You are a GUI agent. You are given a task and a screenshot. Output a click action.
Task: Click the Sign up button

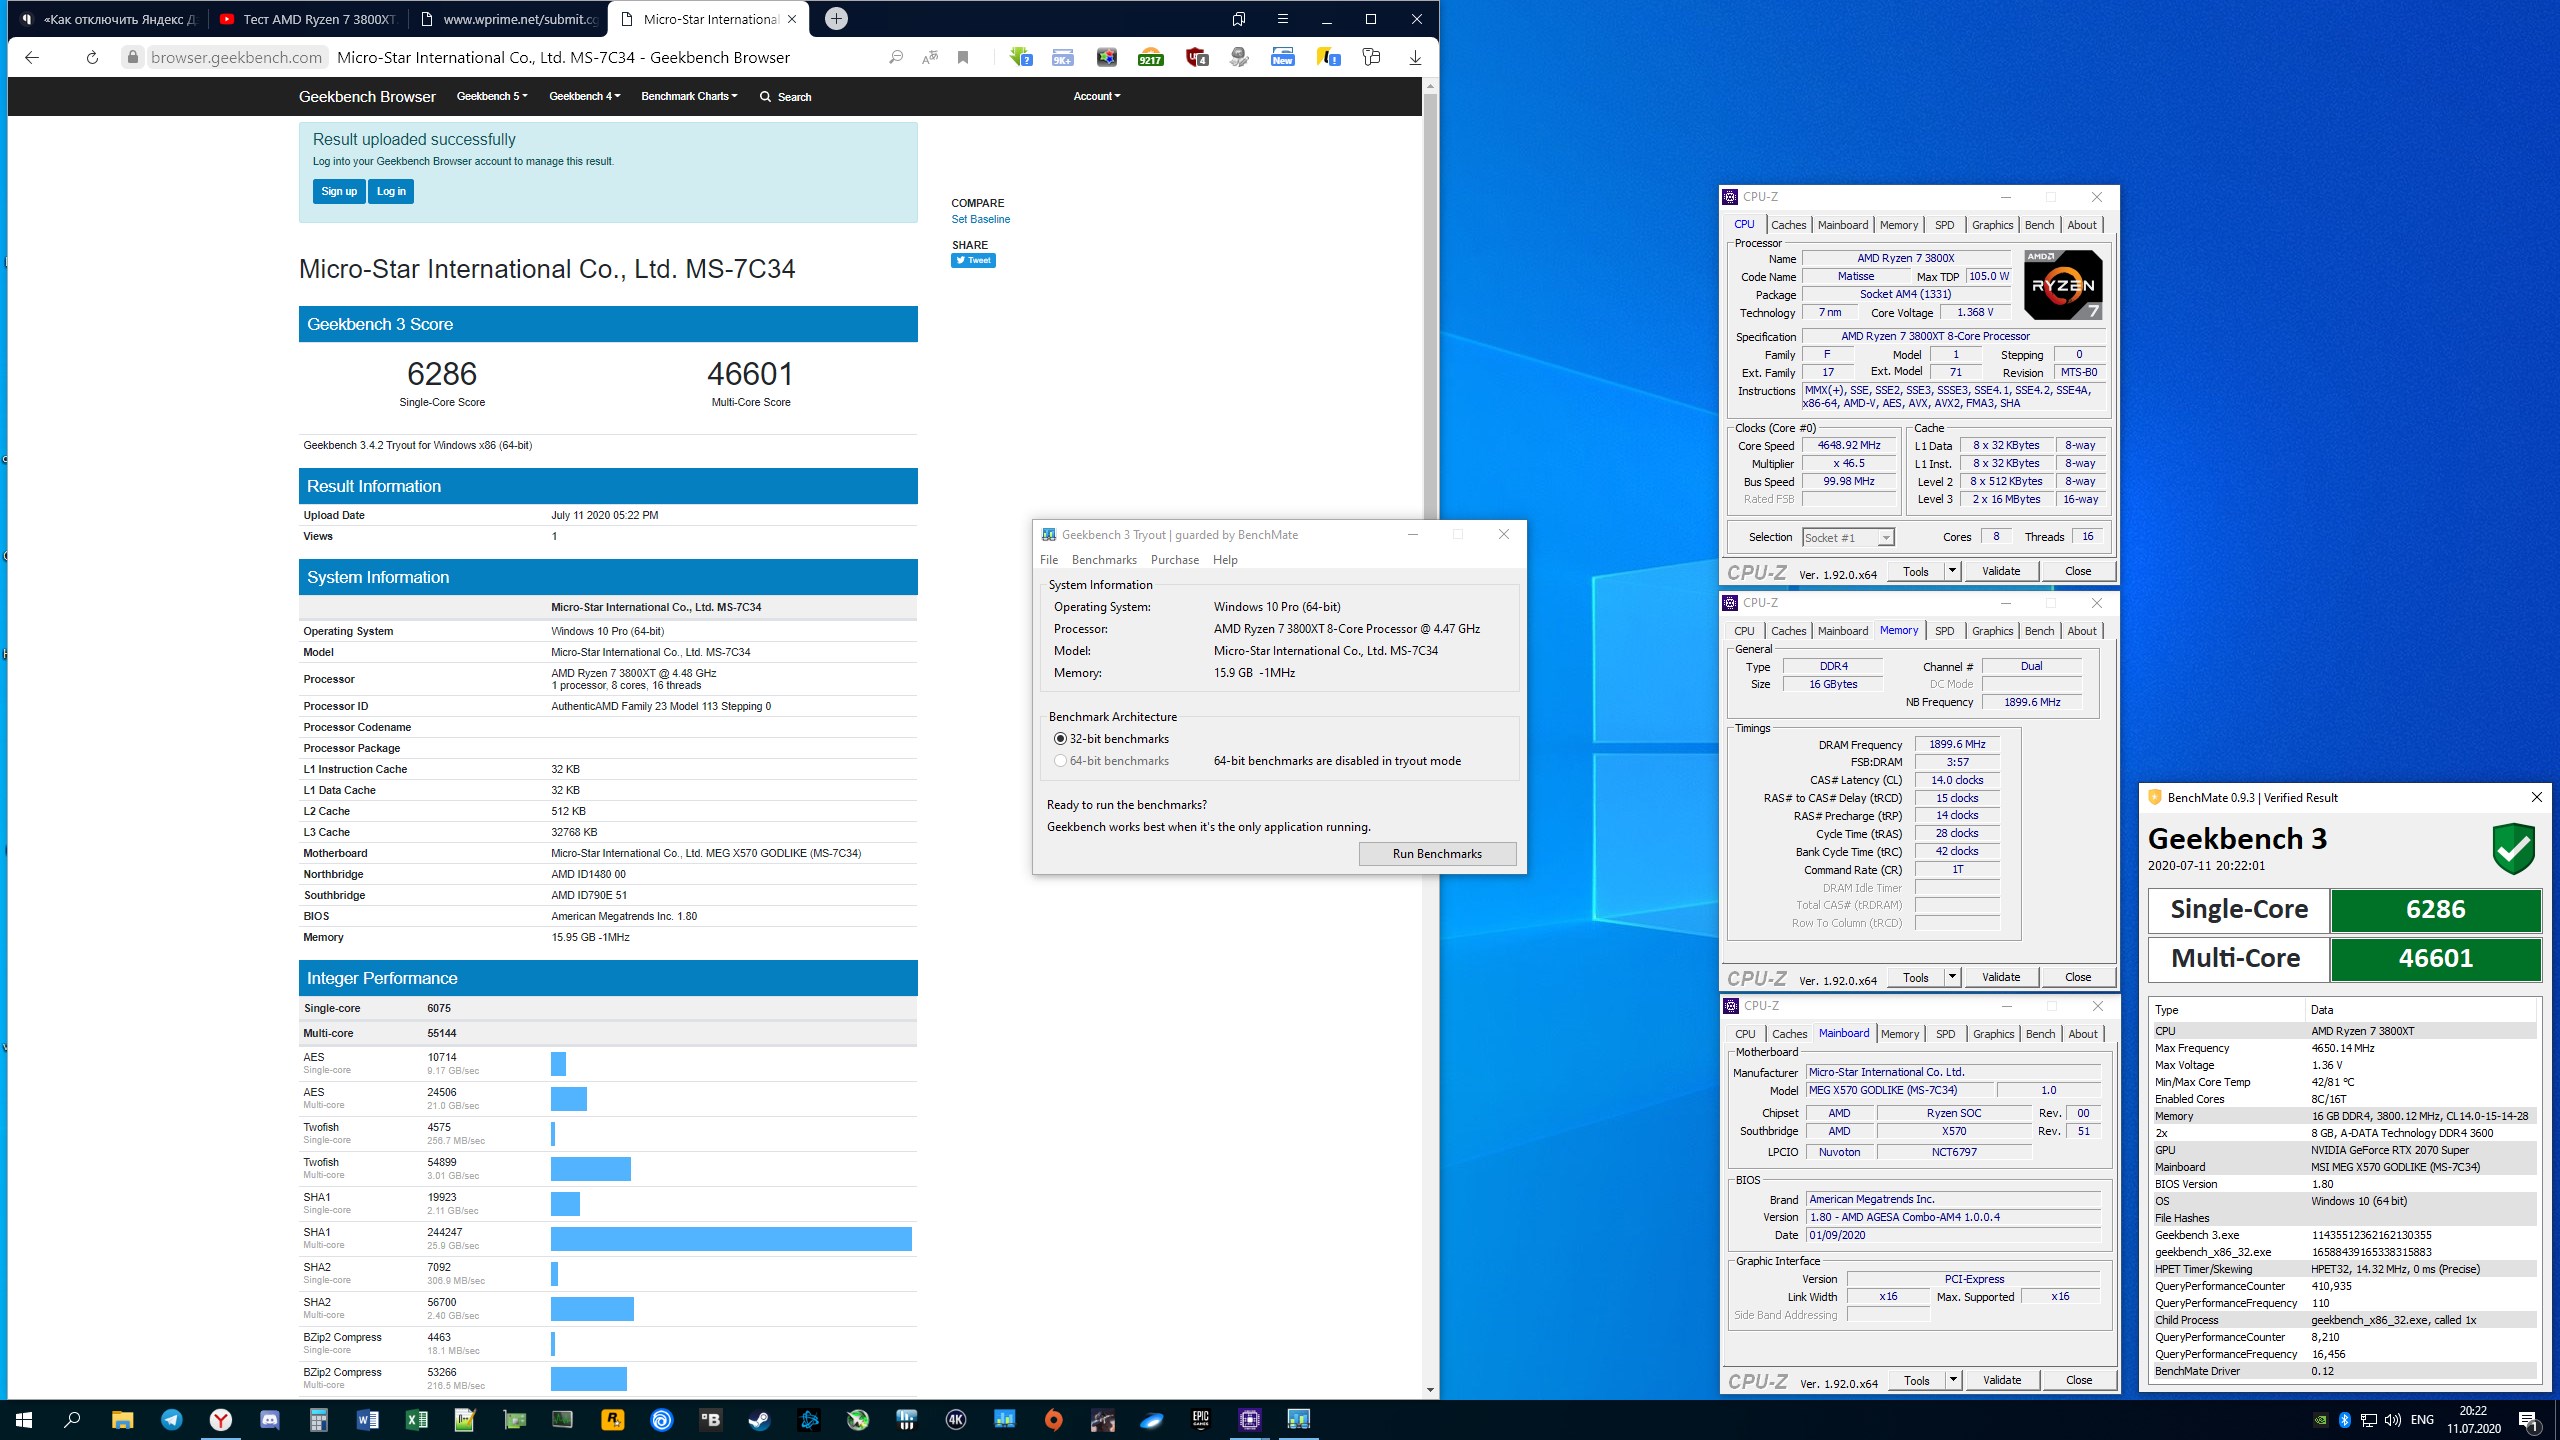(339, 191)
